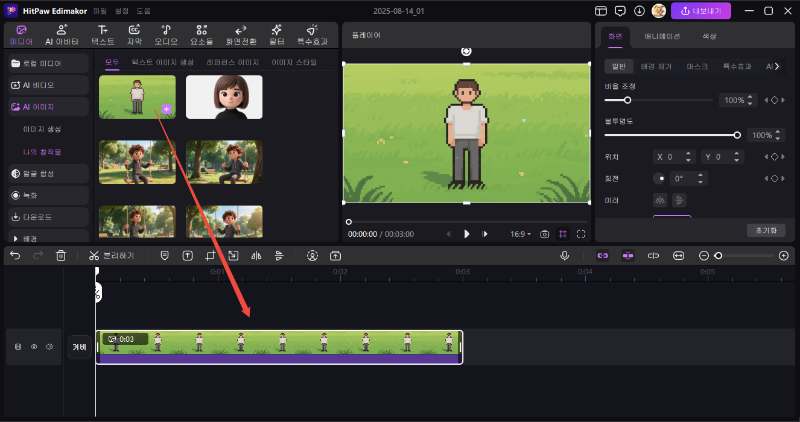This screenshot has height=422, width=800.
Task: Click the track cover (커버) button
Action: pos(79,347)
